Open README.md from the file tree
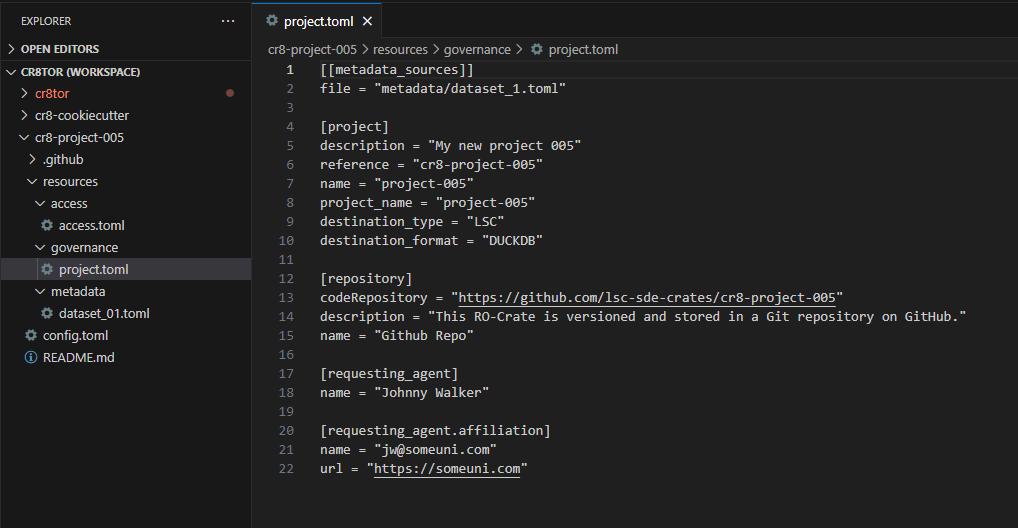 point(79,357)
